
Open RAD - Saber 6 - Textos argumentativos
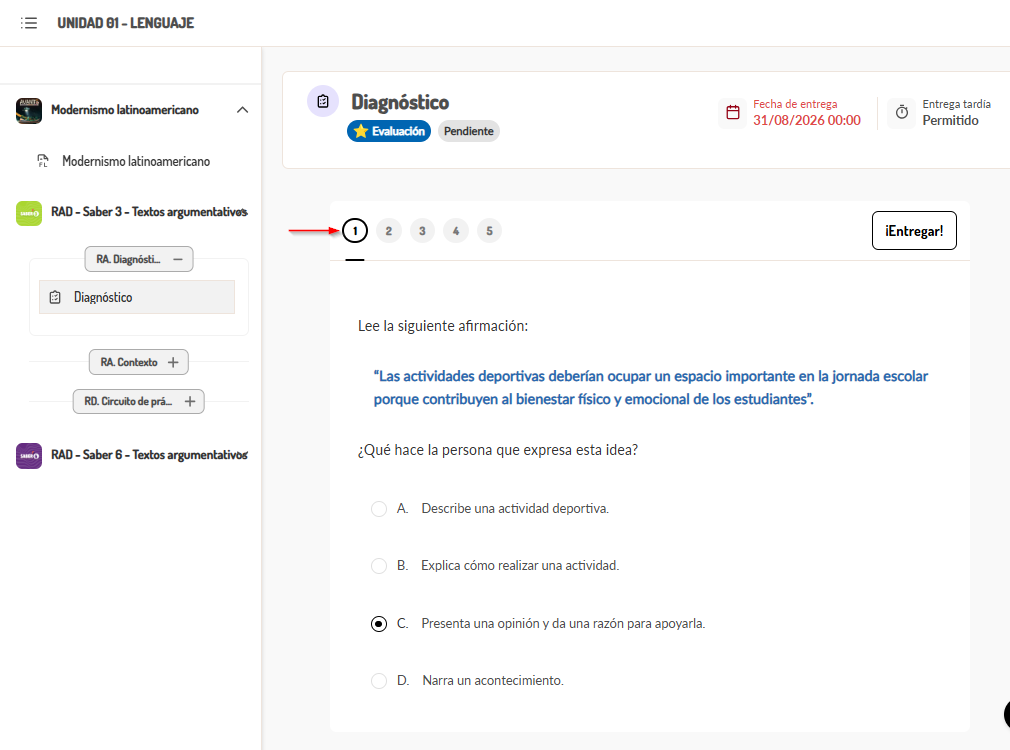pos(149,455)
